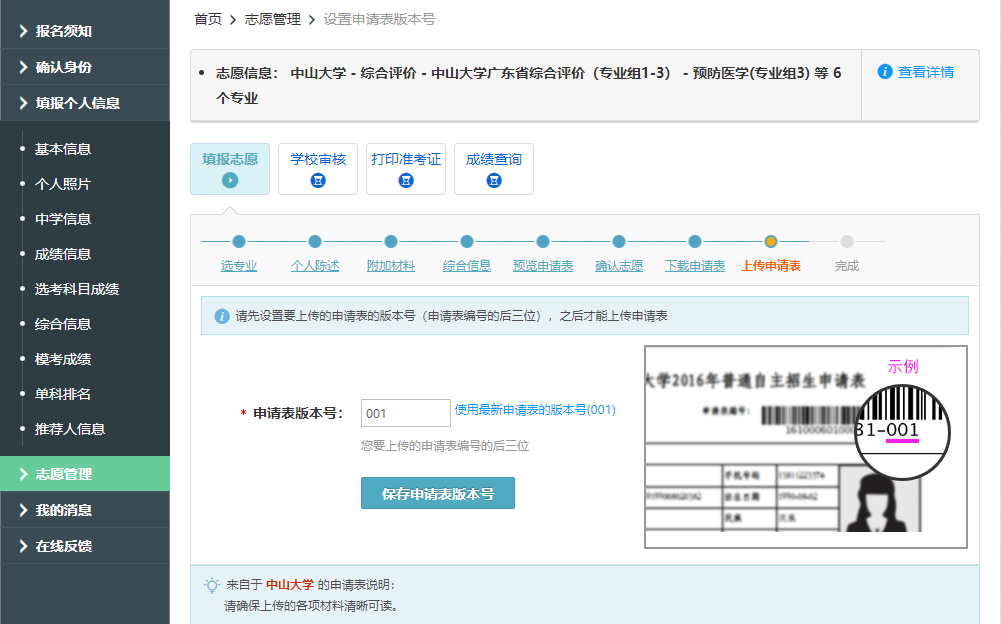Viewport: 1001px width, 624px height.
Task: Click the completed dot above 选专业 step
Action: [239, 241]
